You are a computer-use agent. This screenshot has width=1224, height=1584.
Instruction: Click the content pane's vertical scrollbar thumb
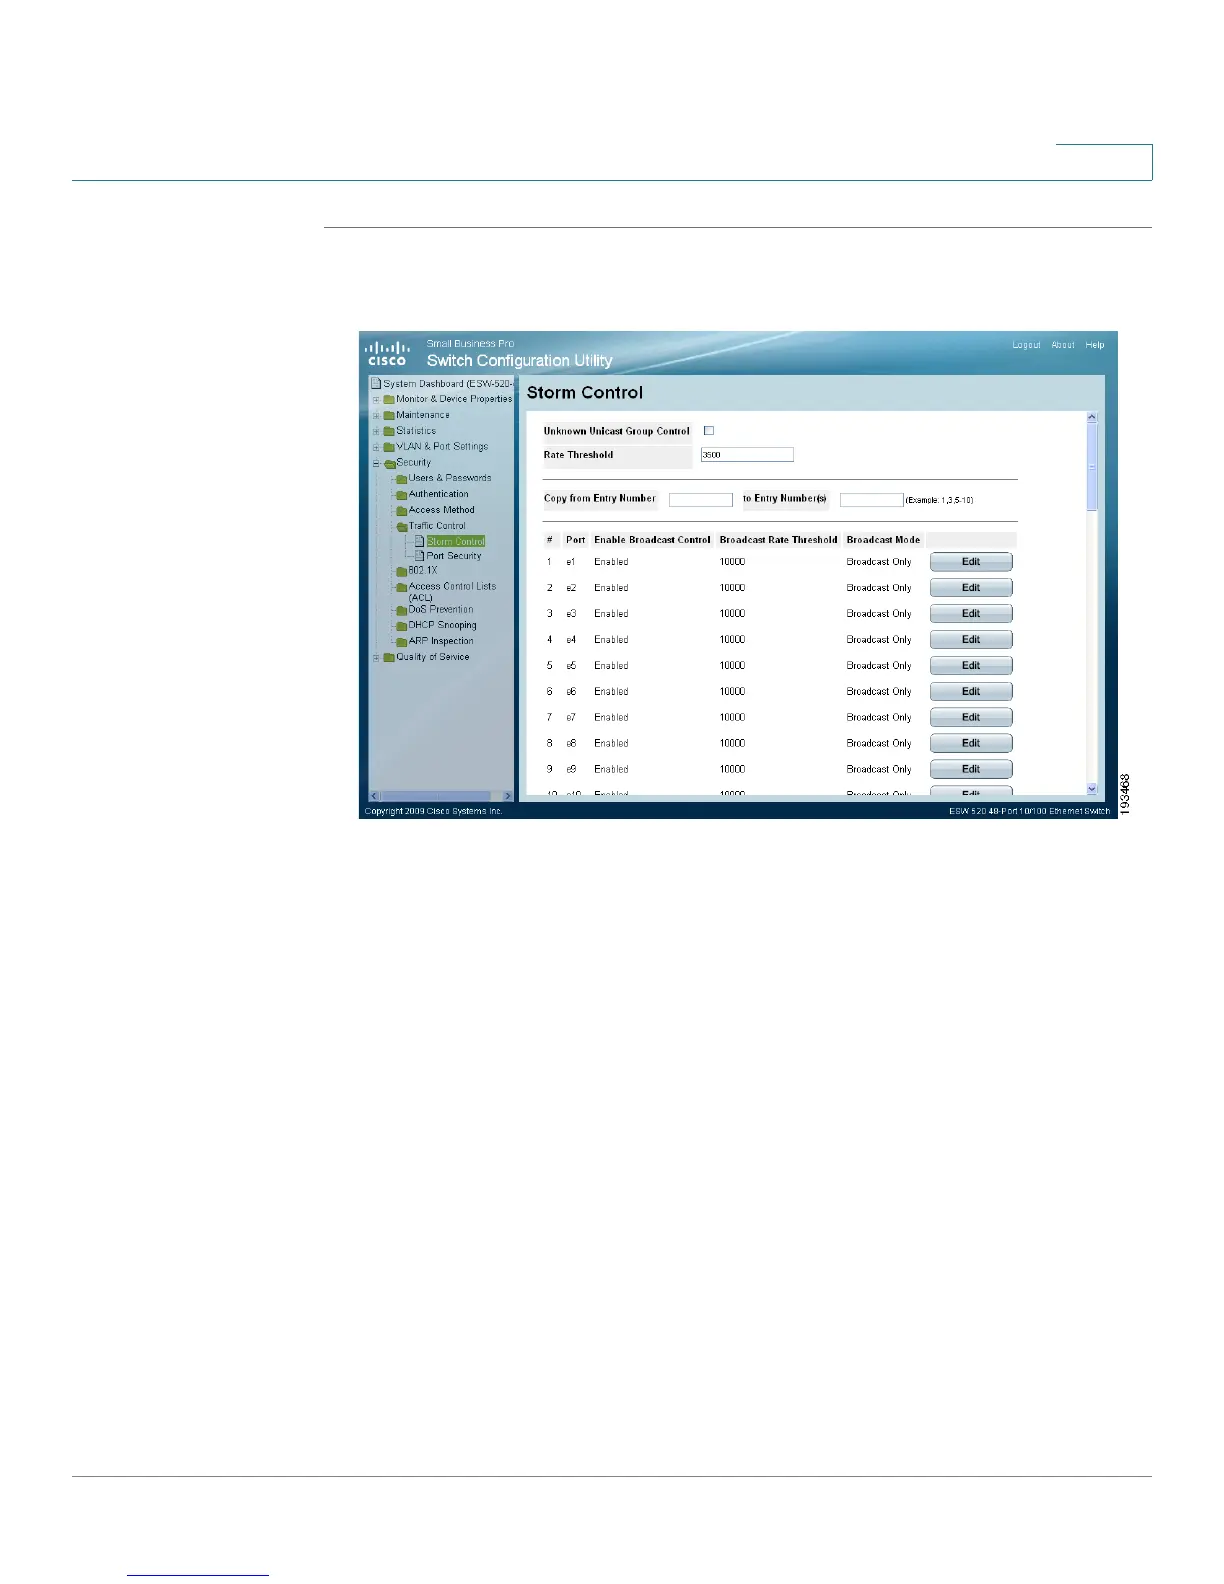(x=1091, y=466)
